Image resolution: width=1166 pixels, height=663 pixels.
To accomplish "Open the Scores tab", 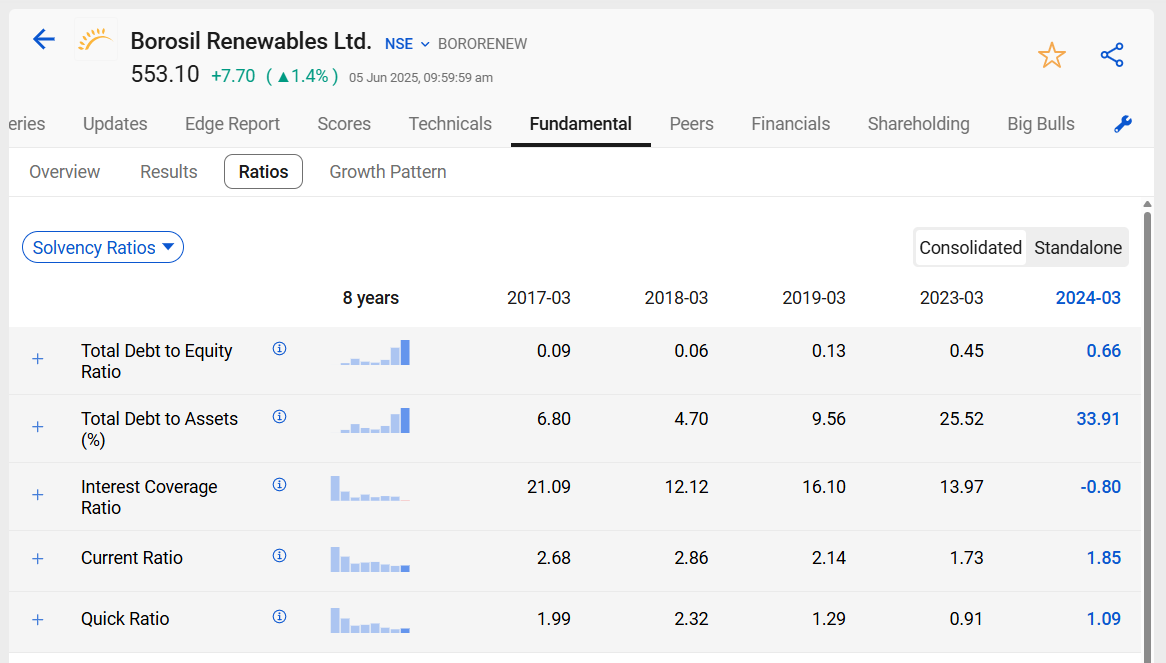I will pos(344,124).
